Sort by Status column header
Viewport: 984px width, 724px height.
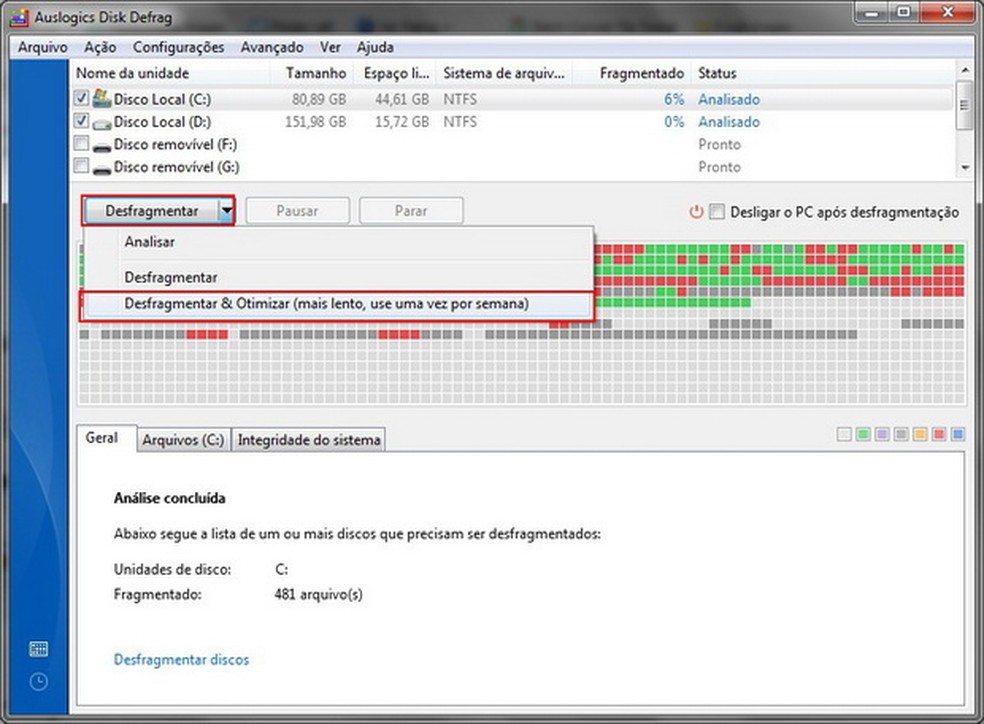point(822,73)
